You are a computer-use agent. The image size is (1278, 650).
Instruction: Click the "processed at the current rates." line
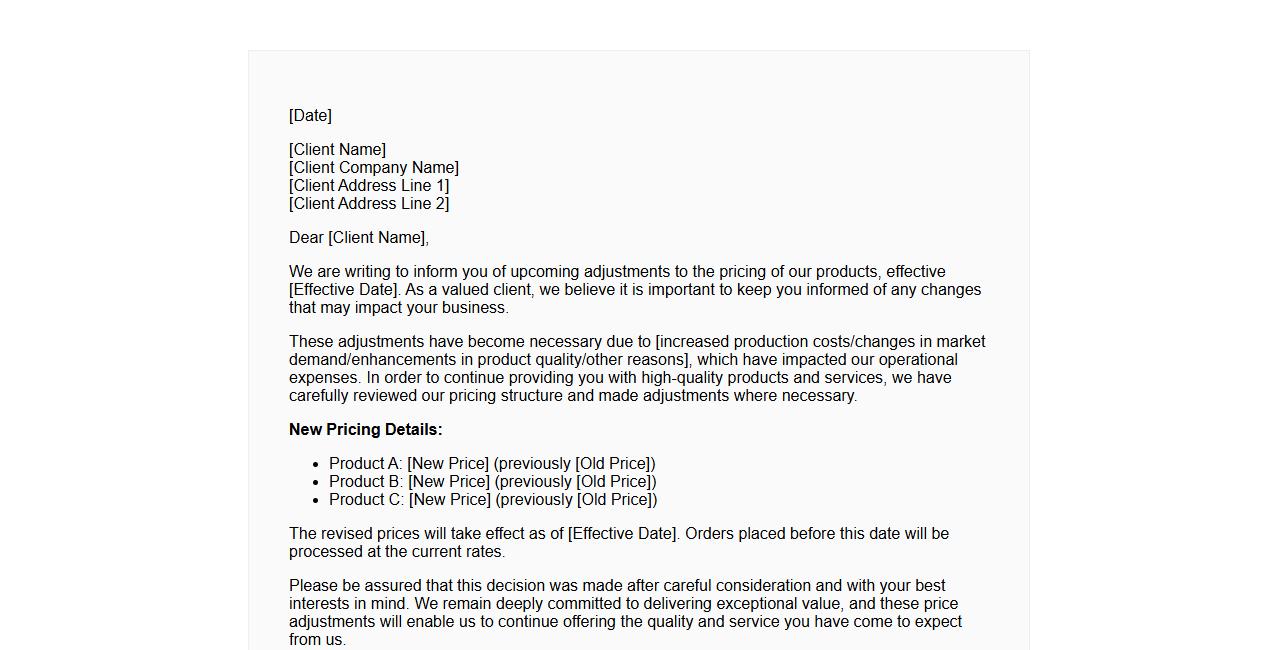397,552
